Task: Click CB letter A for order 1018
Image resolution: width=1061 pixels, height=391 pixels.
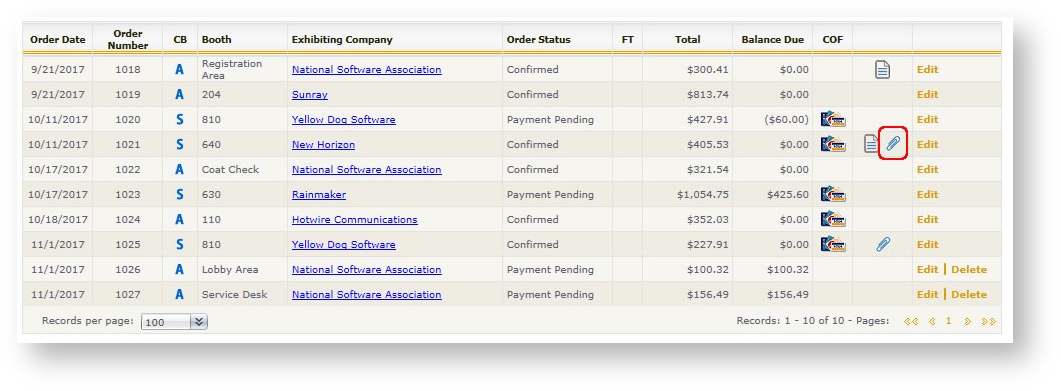Action: point(179,69)
